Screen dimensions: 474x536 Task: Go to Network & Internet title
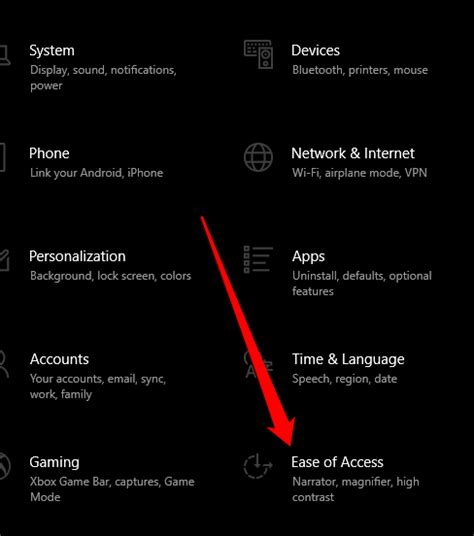353,153
